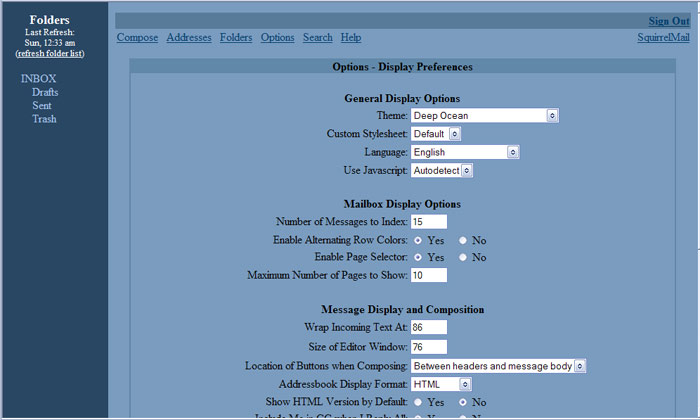Open the Compose page
700x420 pixels.
(137, 38)
